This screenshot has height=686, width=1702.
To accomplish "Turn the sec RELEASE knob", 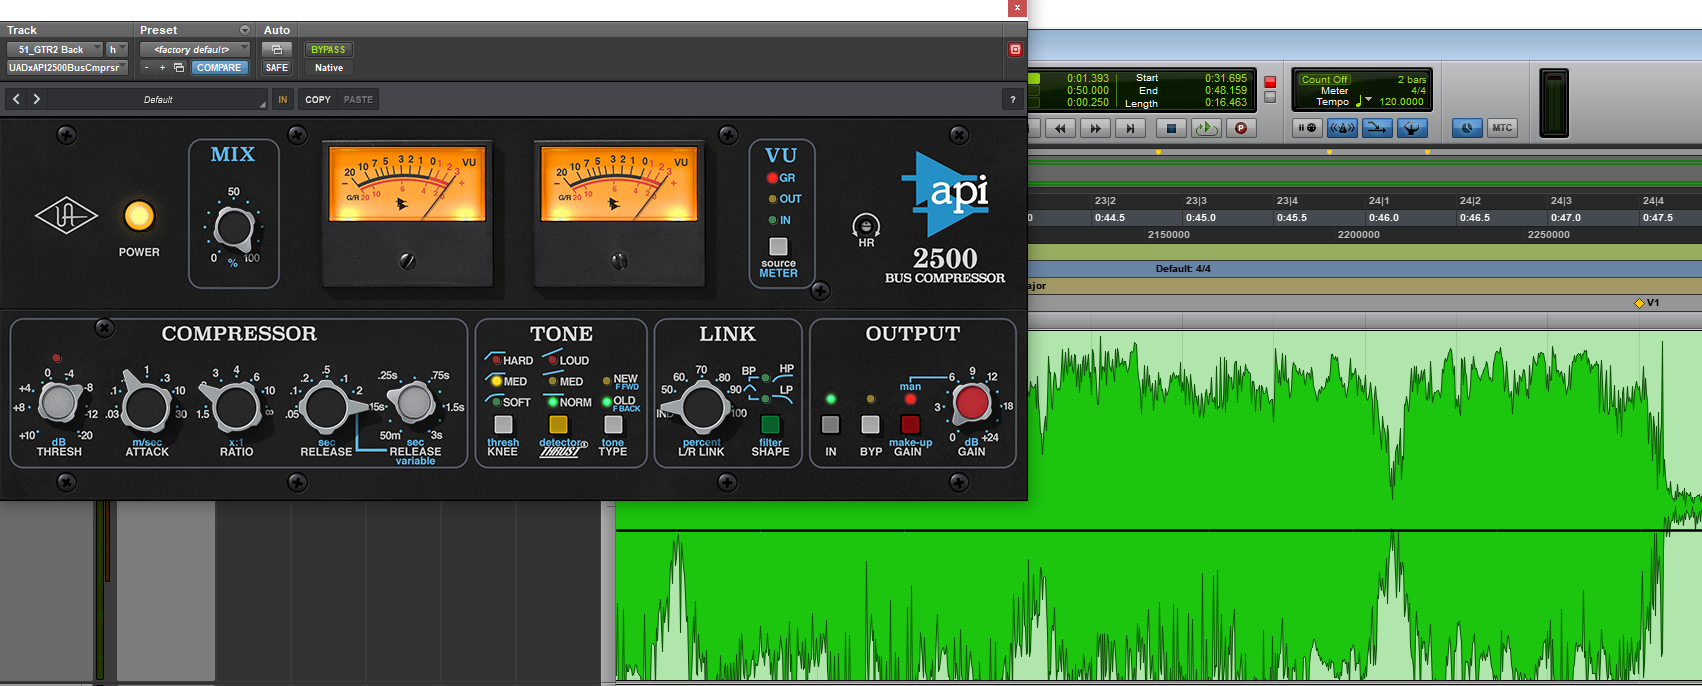I will click(x=326, y=408).
